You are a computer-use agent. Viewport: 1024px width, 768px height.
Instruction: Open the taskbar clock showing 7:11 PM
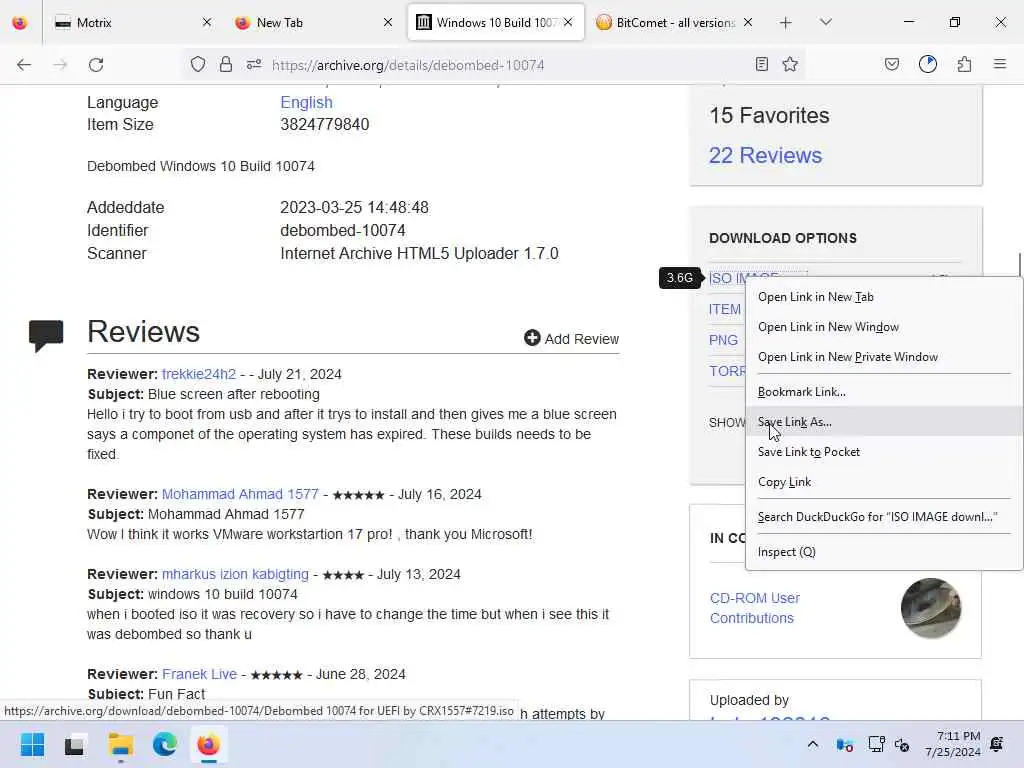(953, 744)
